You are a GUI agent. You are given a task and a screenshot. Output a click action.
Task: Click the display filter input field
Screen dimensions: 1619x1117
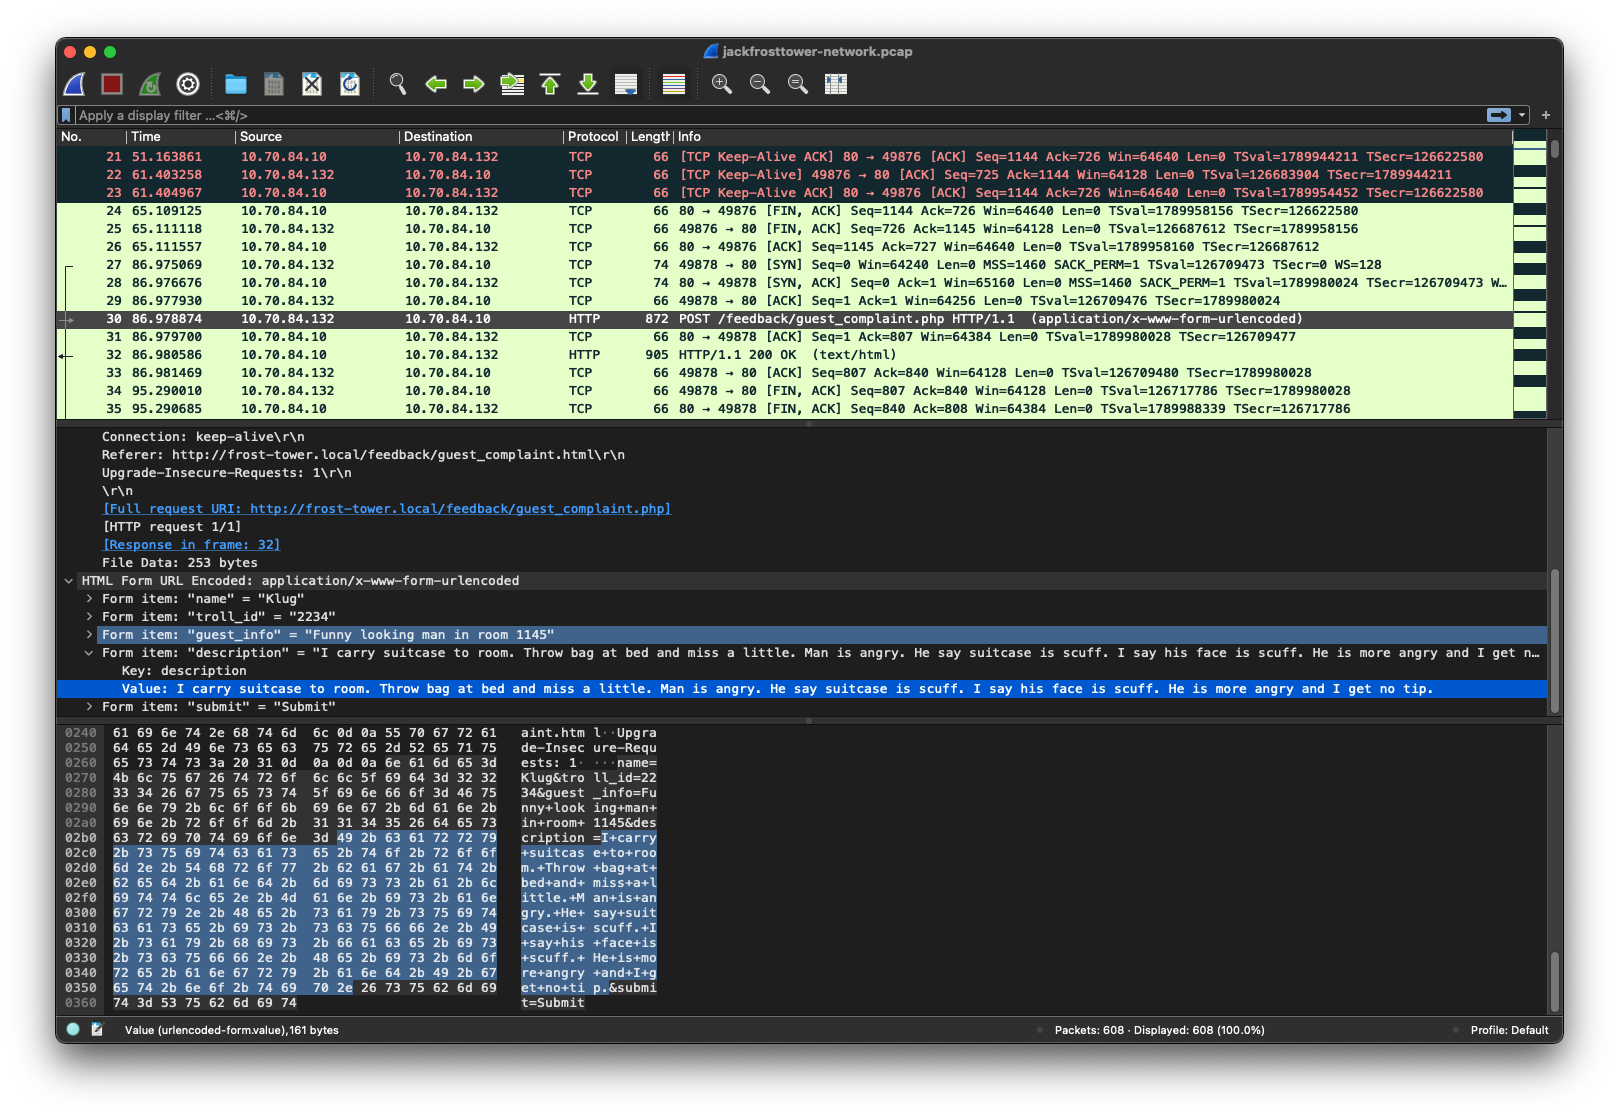coord(780,115)
